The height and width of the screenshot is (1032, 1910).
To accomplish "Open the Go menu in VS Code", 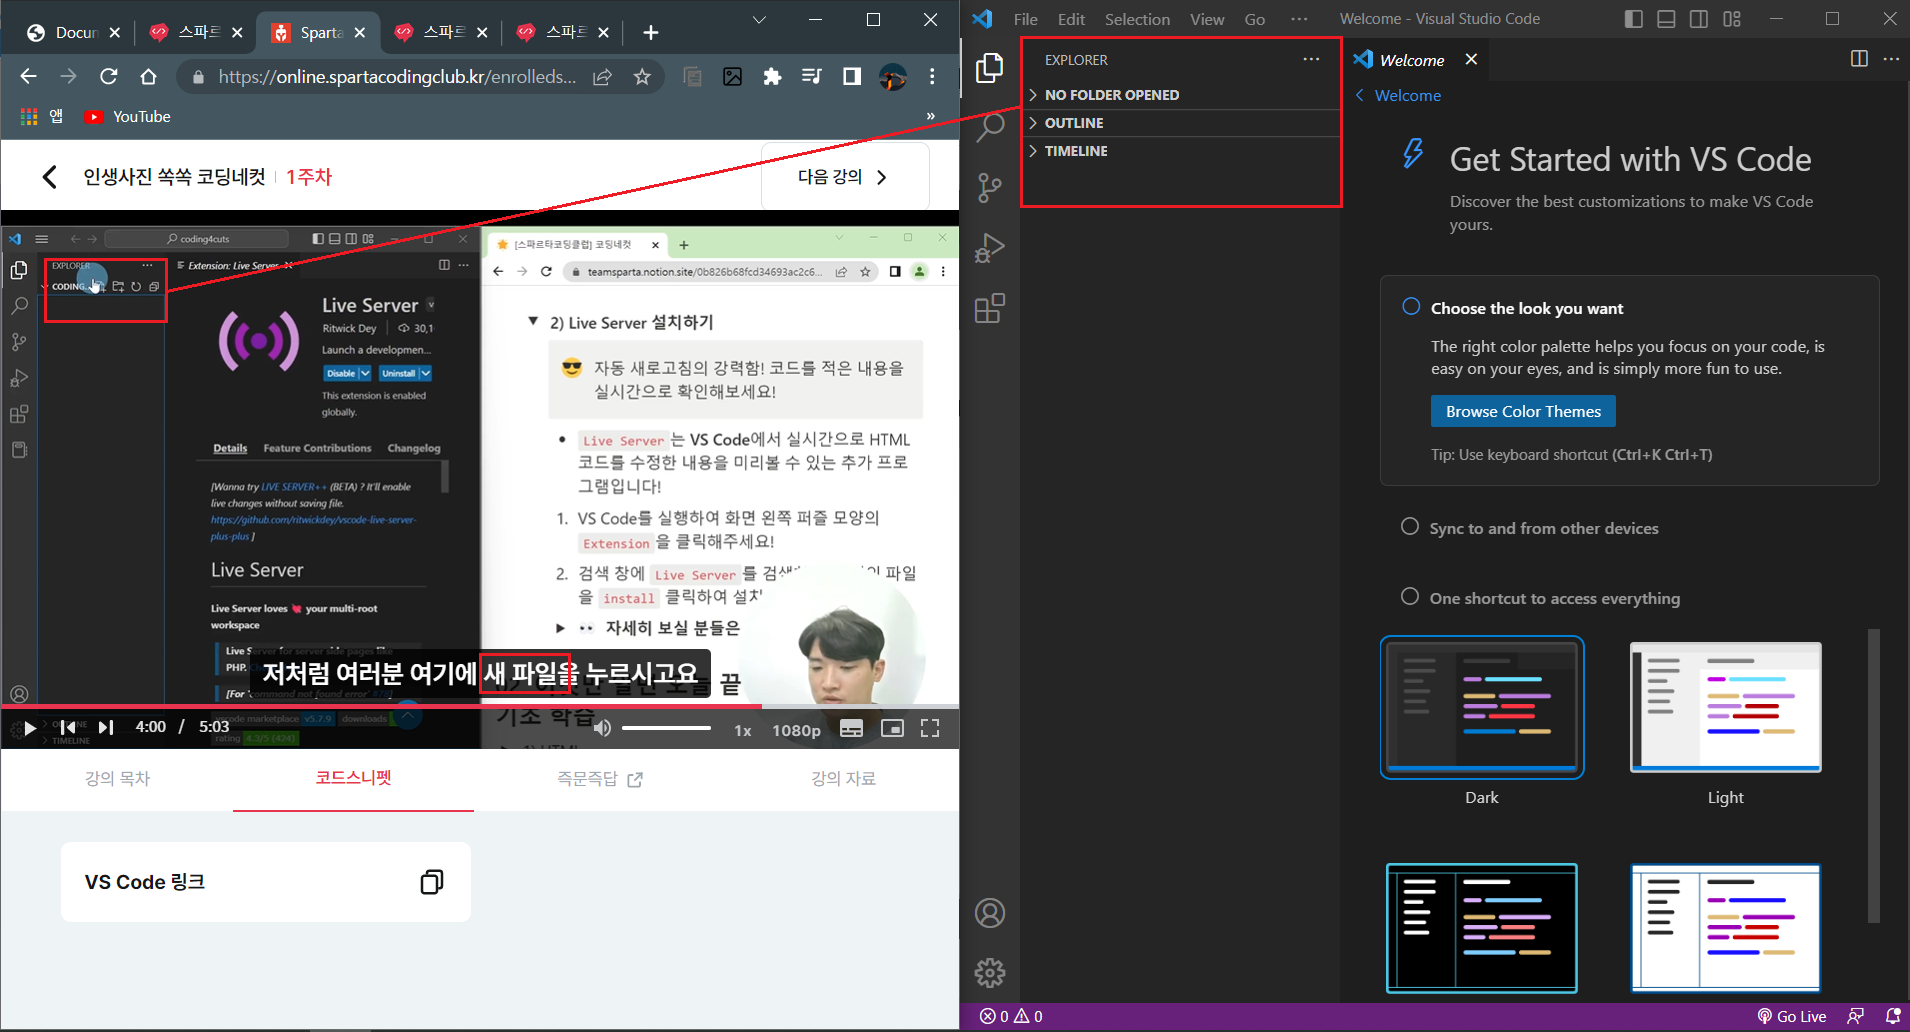I will pos(1255,19).
